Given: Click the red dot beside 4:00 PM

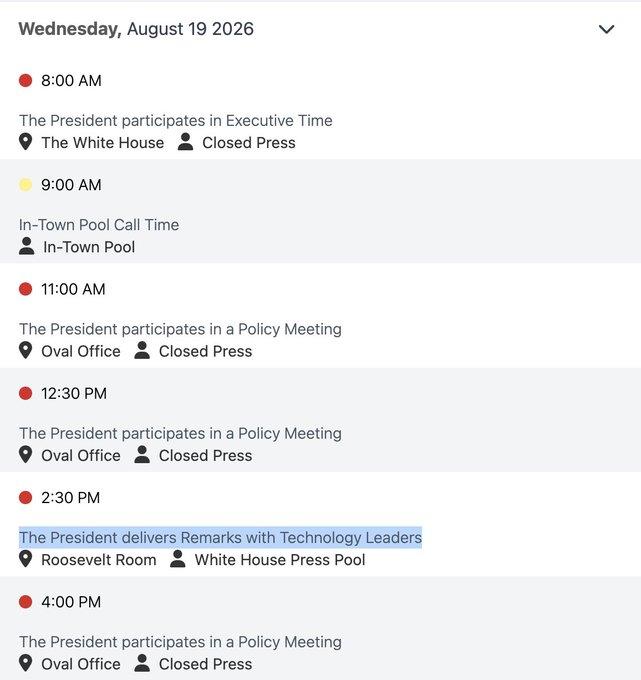Looking at the screenshot, I should tap(26, 602).
